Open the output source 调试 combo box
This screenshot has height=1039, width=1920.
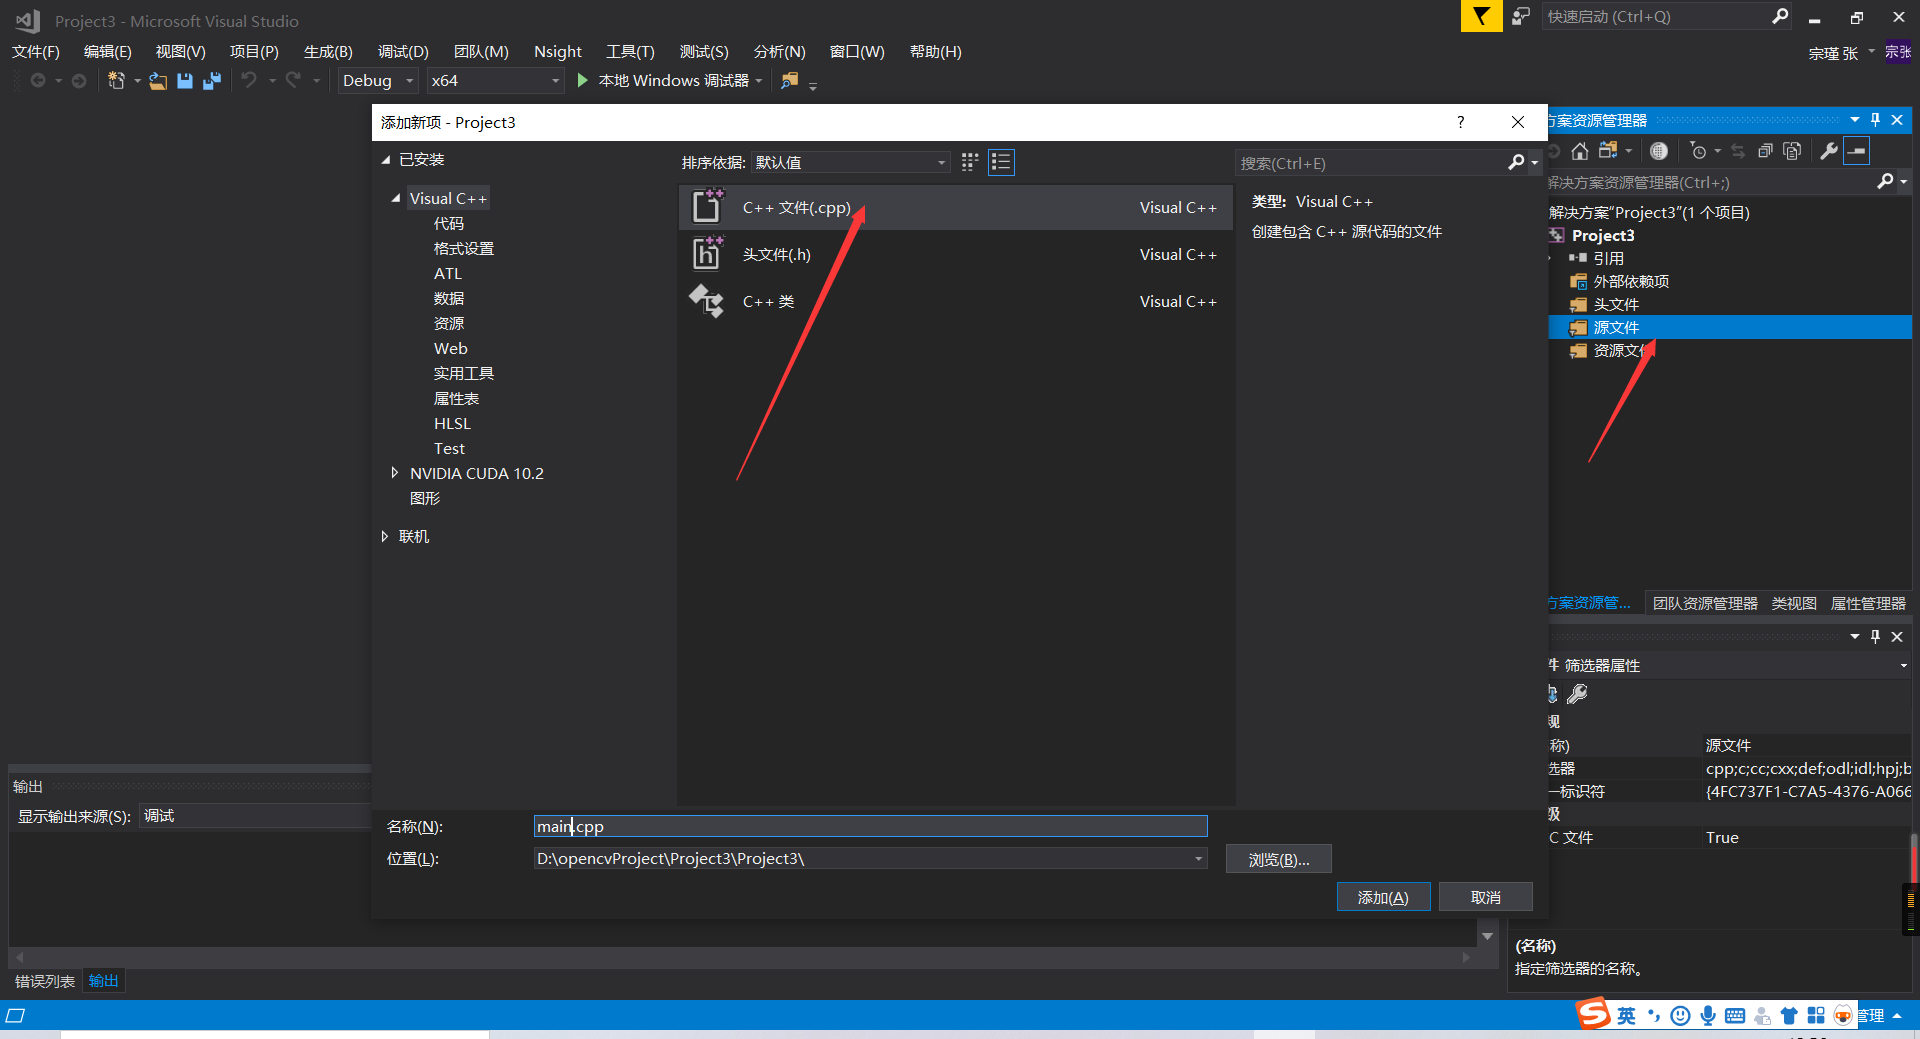click(x=255, y=816)
